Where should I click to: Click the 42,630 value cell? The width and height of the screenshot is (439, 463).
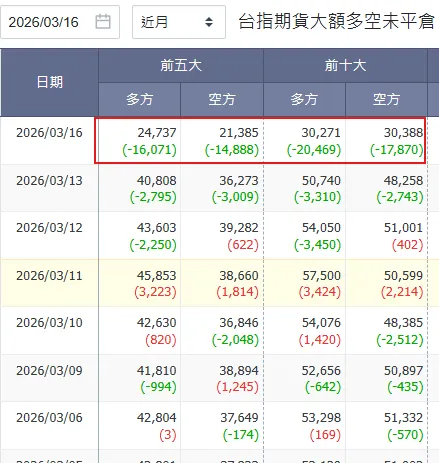[x=139, y=330]
